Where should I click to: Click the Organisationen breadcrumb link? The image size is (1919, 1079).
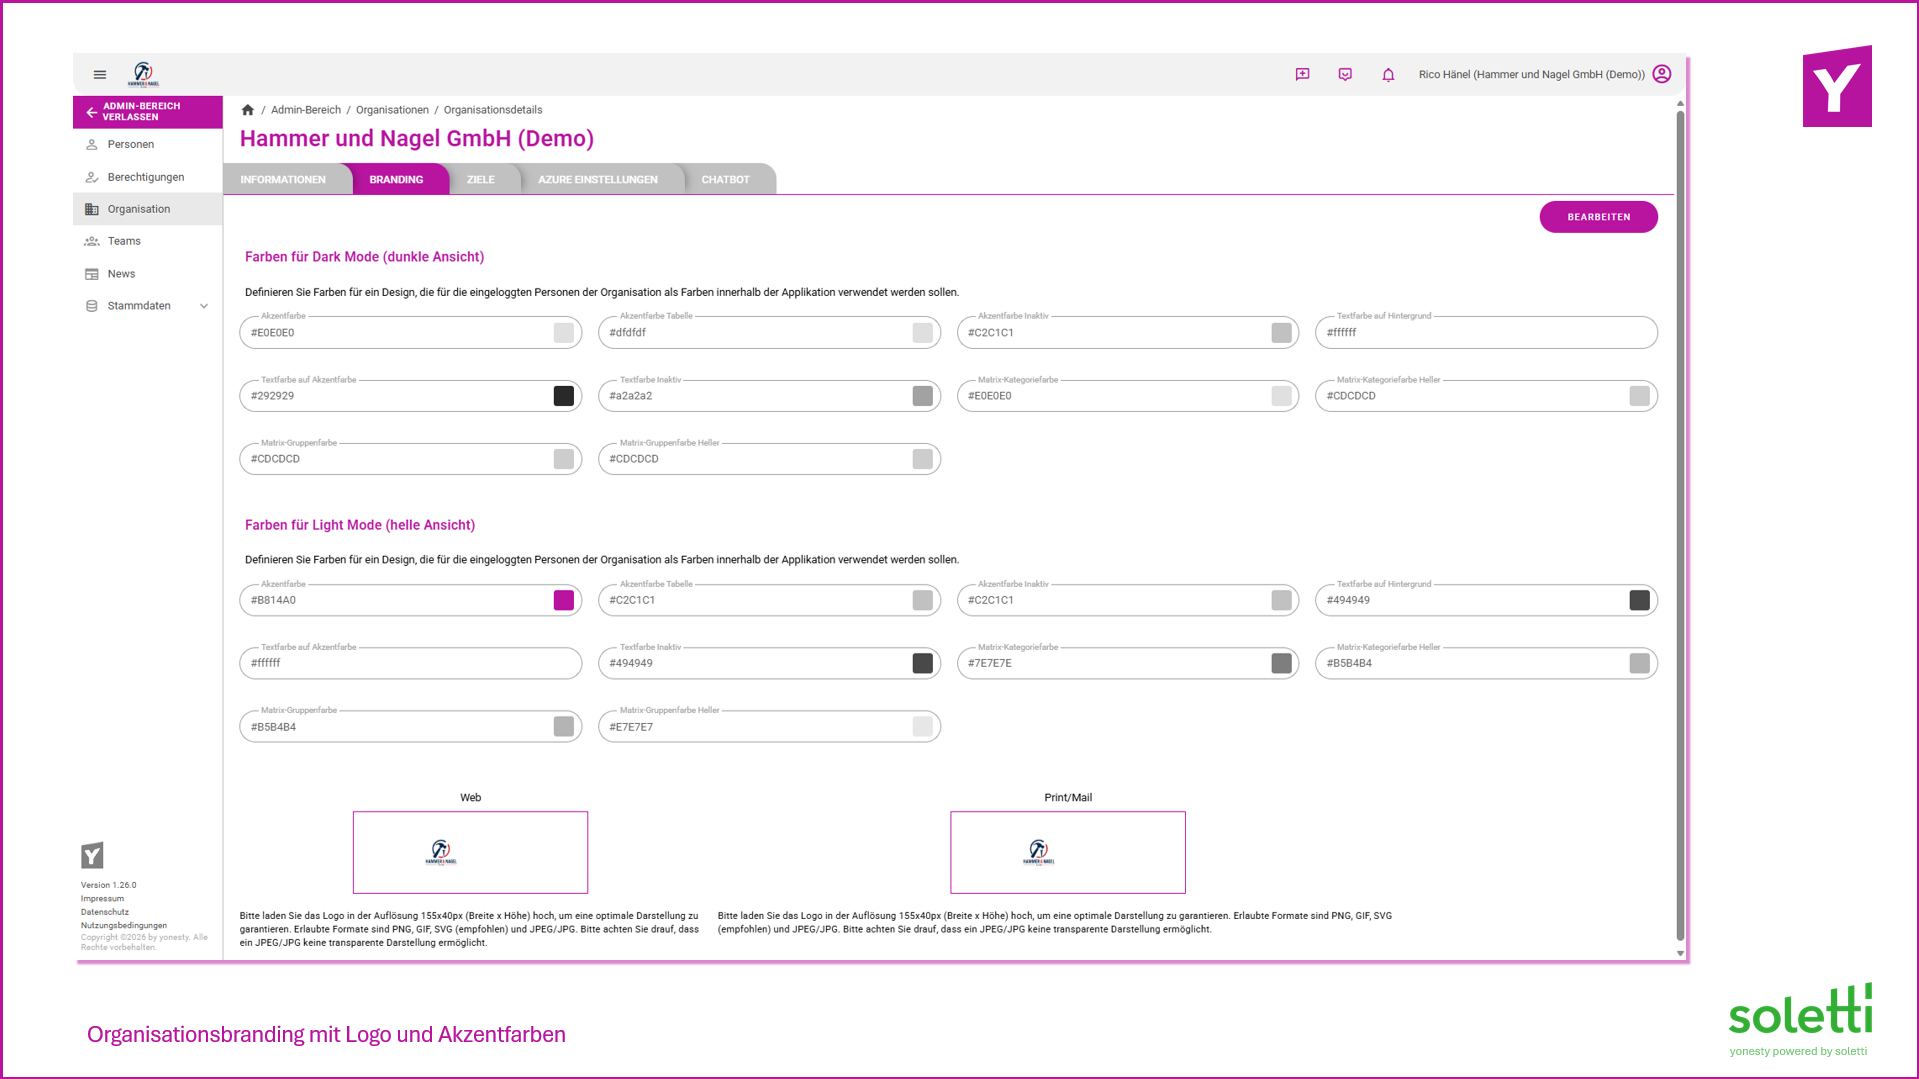pos(392,110)
